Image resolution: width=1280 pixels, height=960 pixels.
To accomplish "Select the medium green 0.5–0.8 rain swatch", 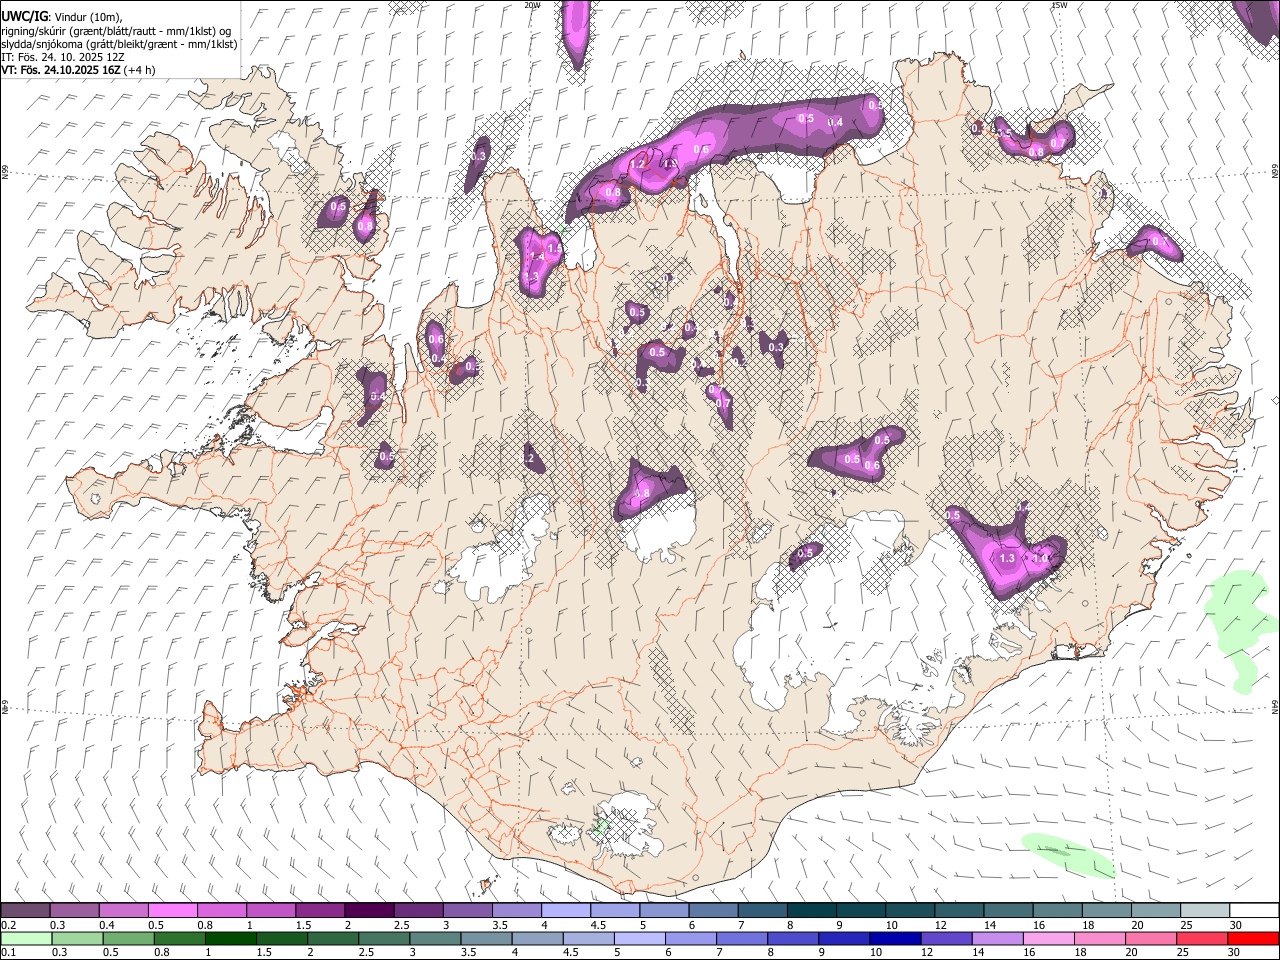I will 128,938.
